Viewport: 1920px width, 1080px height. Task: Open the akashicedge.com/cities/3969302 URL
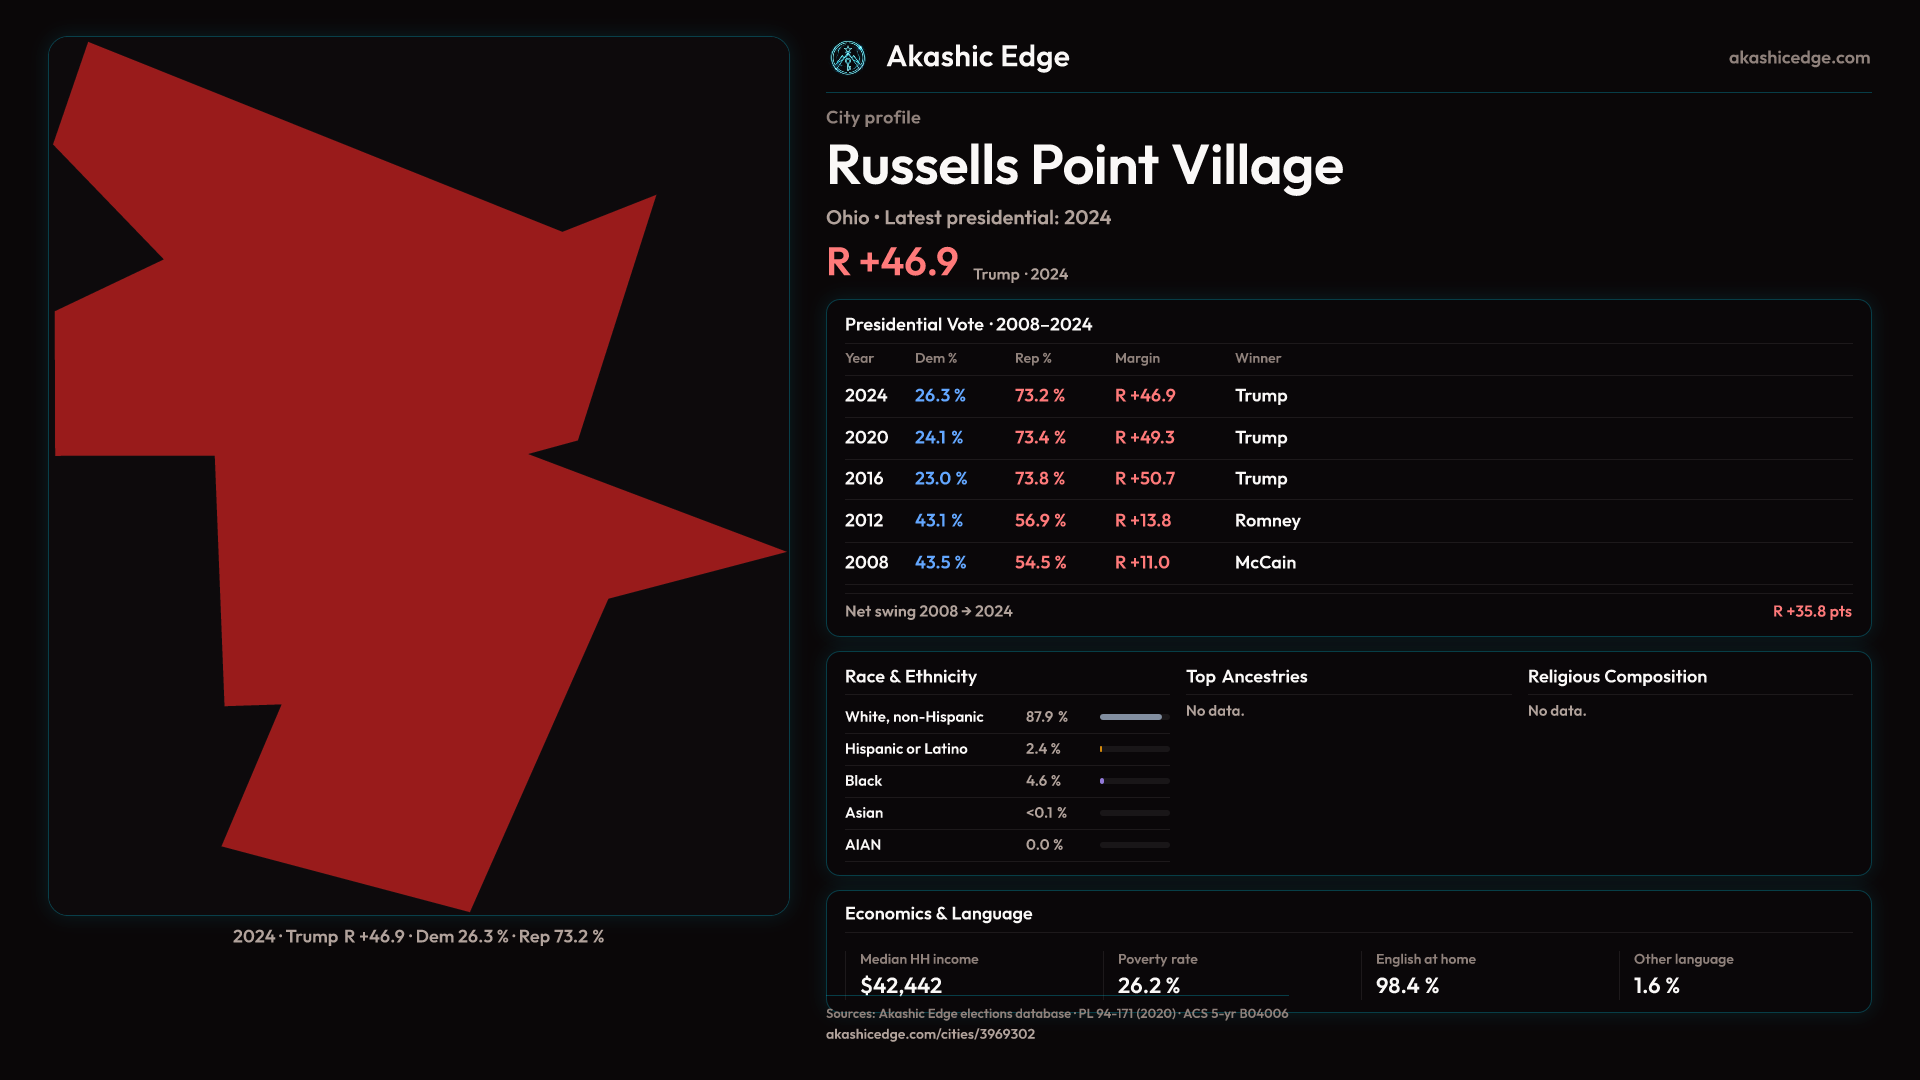tap(930, 1034)
